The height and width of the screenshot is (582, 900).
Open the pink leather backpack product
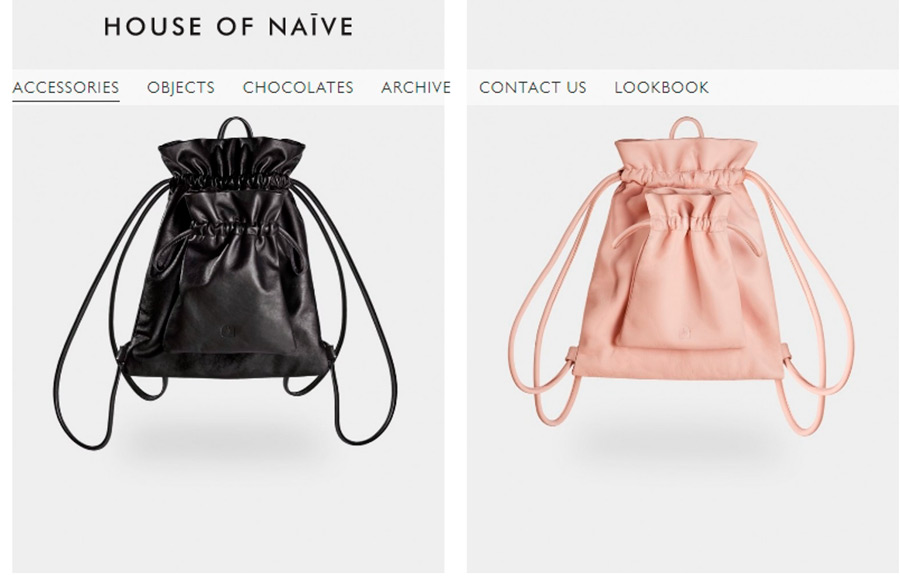coord(681,276)
